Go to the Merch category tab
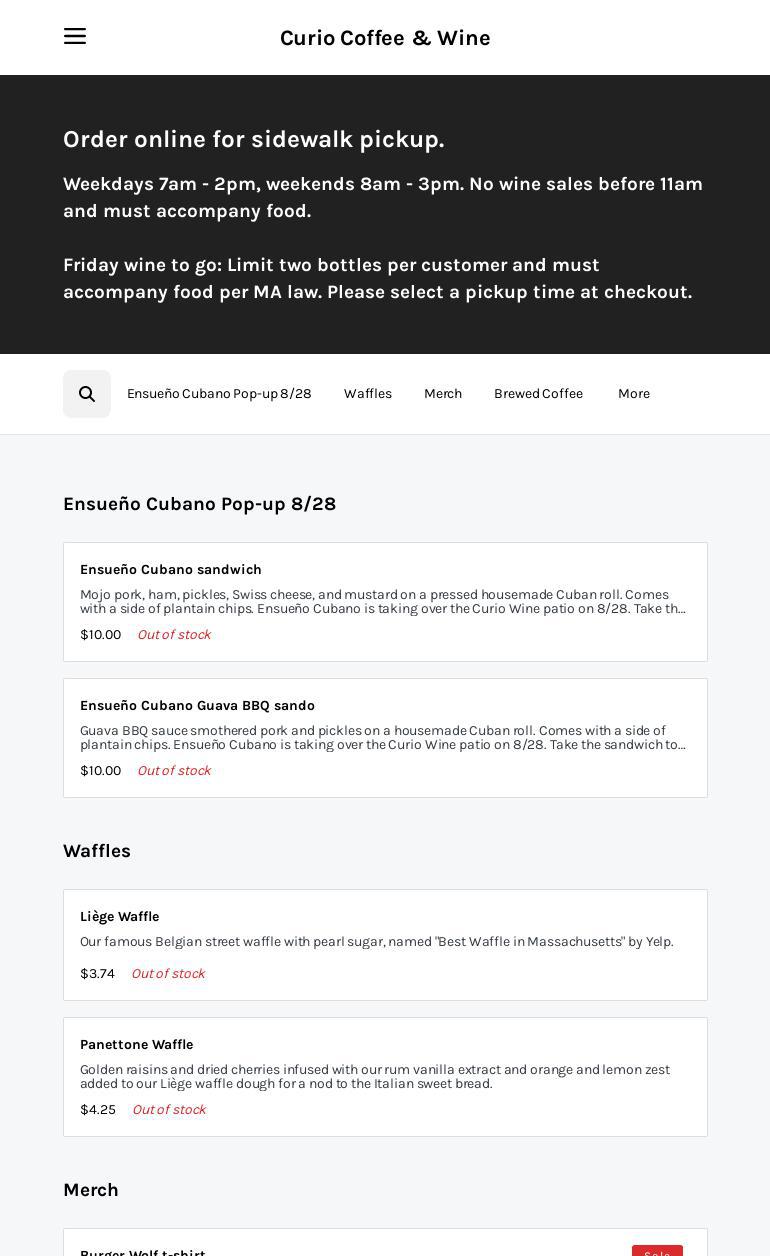 coord(443,394)
